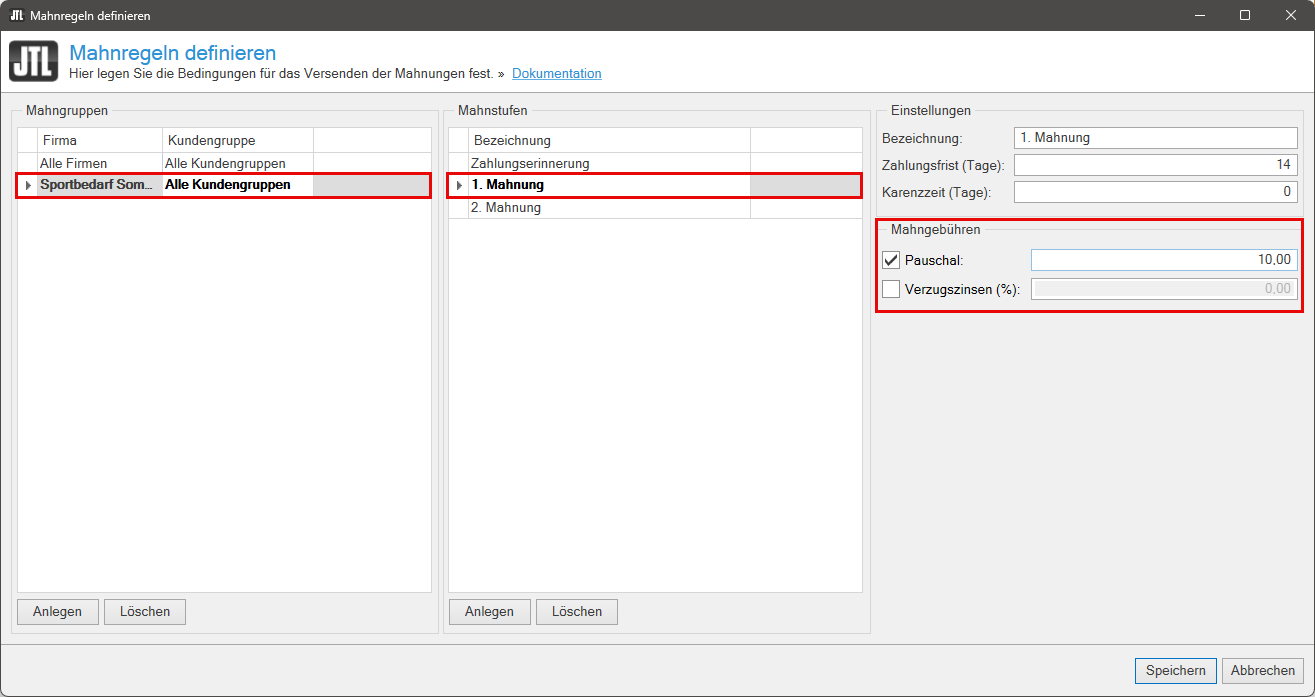Click row arrow beside 1. Mahnung
Screen dimensions: 1315x697
click(x=459, y=185)
